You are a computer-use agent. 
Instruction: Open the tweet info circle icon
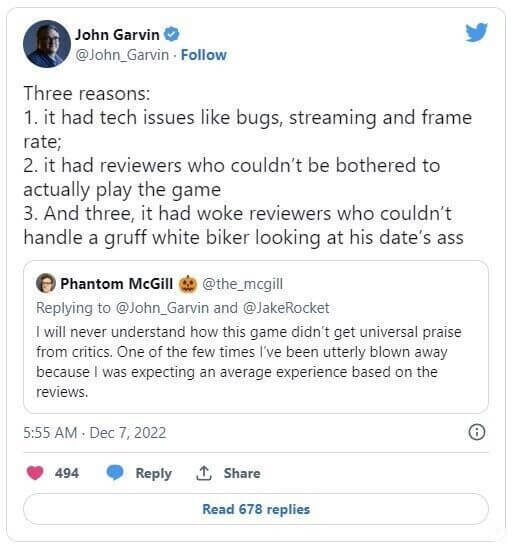pyautogui.click(x=477, y=432)
